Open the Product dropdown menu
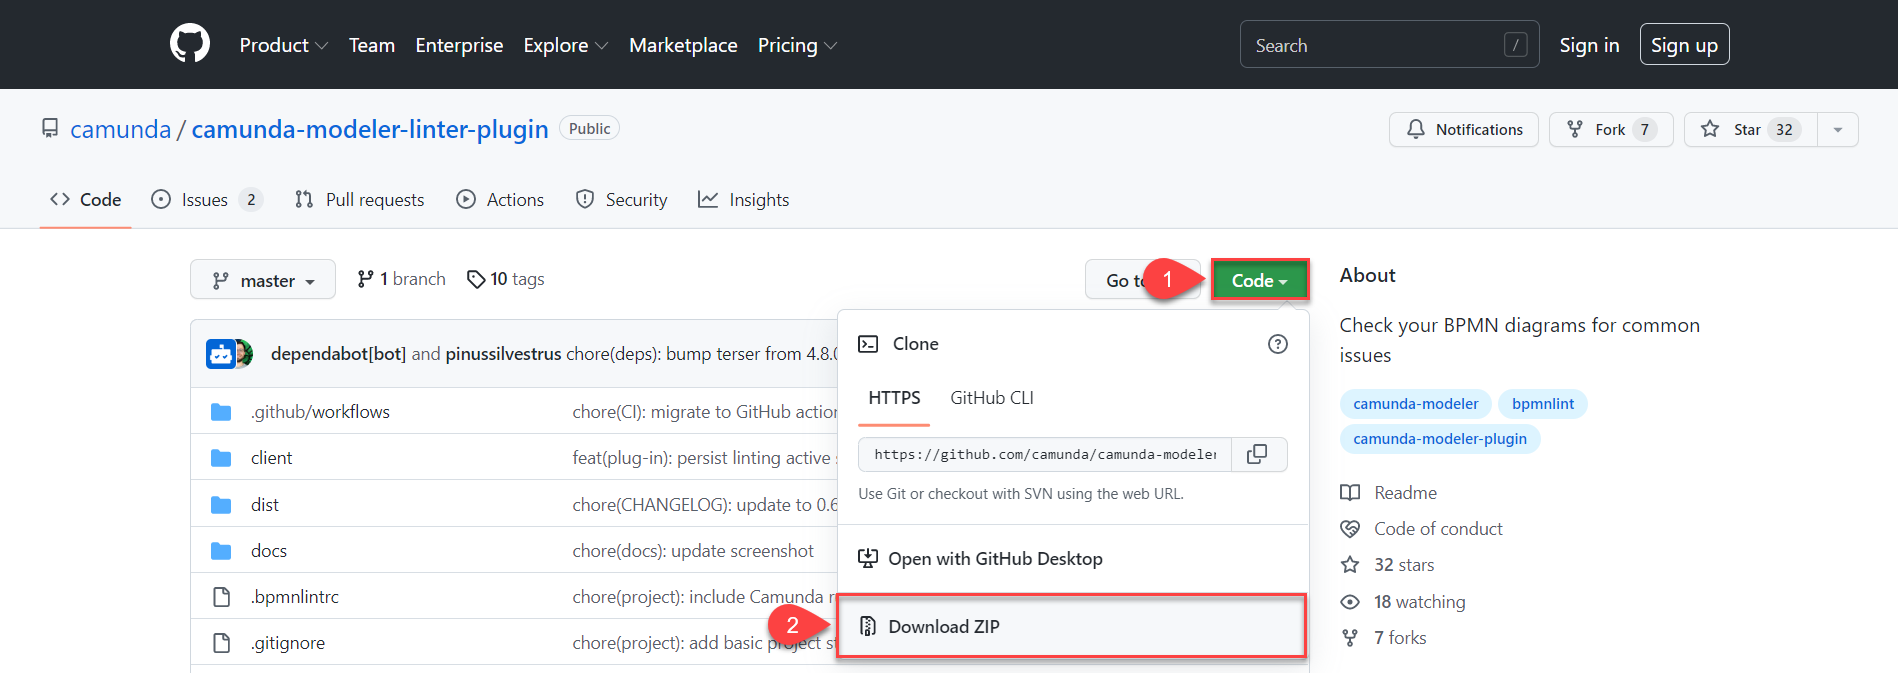Image resolution: width=1898 pixels, height=673 pixels. tap(283, 45)
